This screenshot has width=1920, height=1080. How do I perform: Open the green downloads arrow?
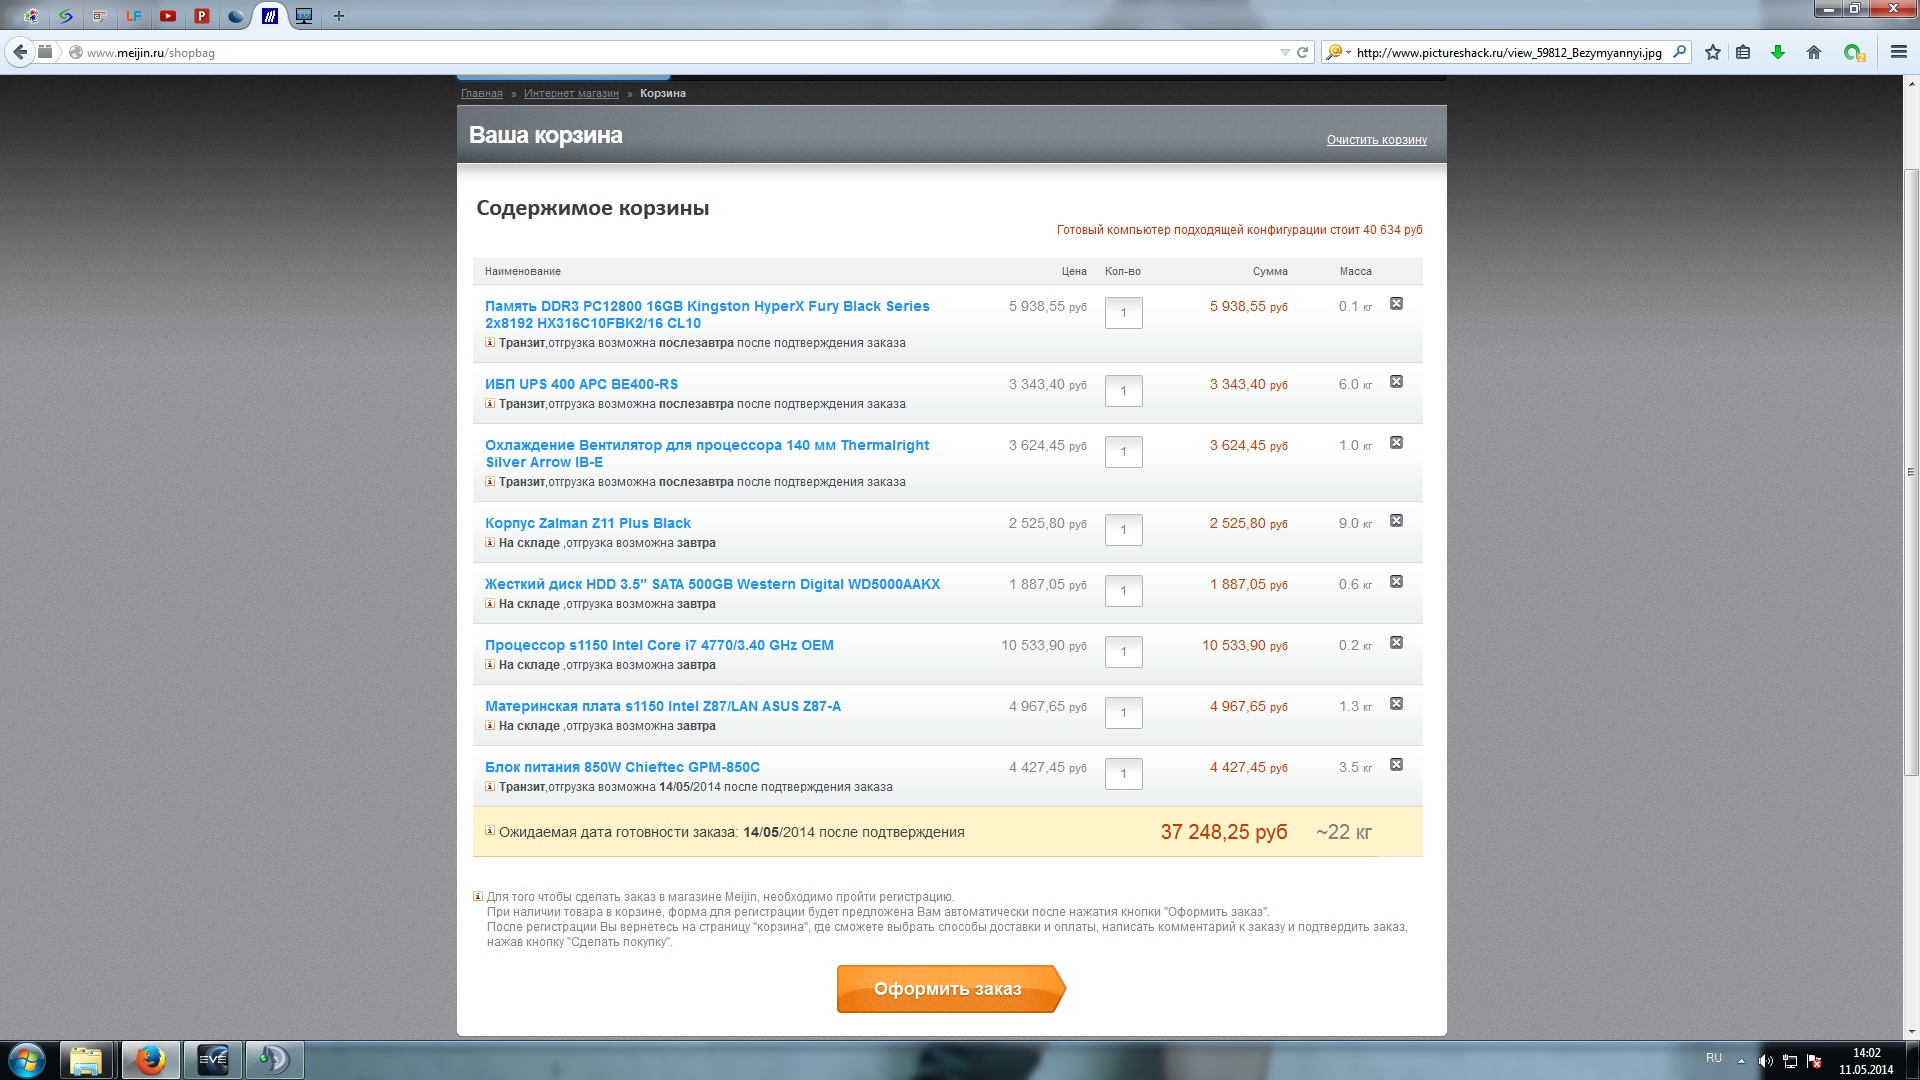[x=1778, y=52]
